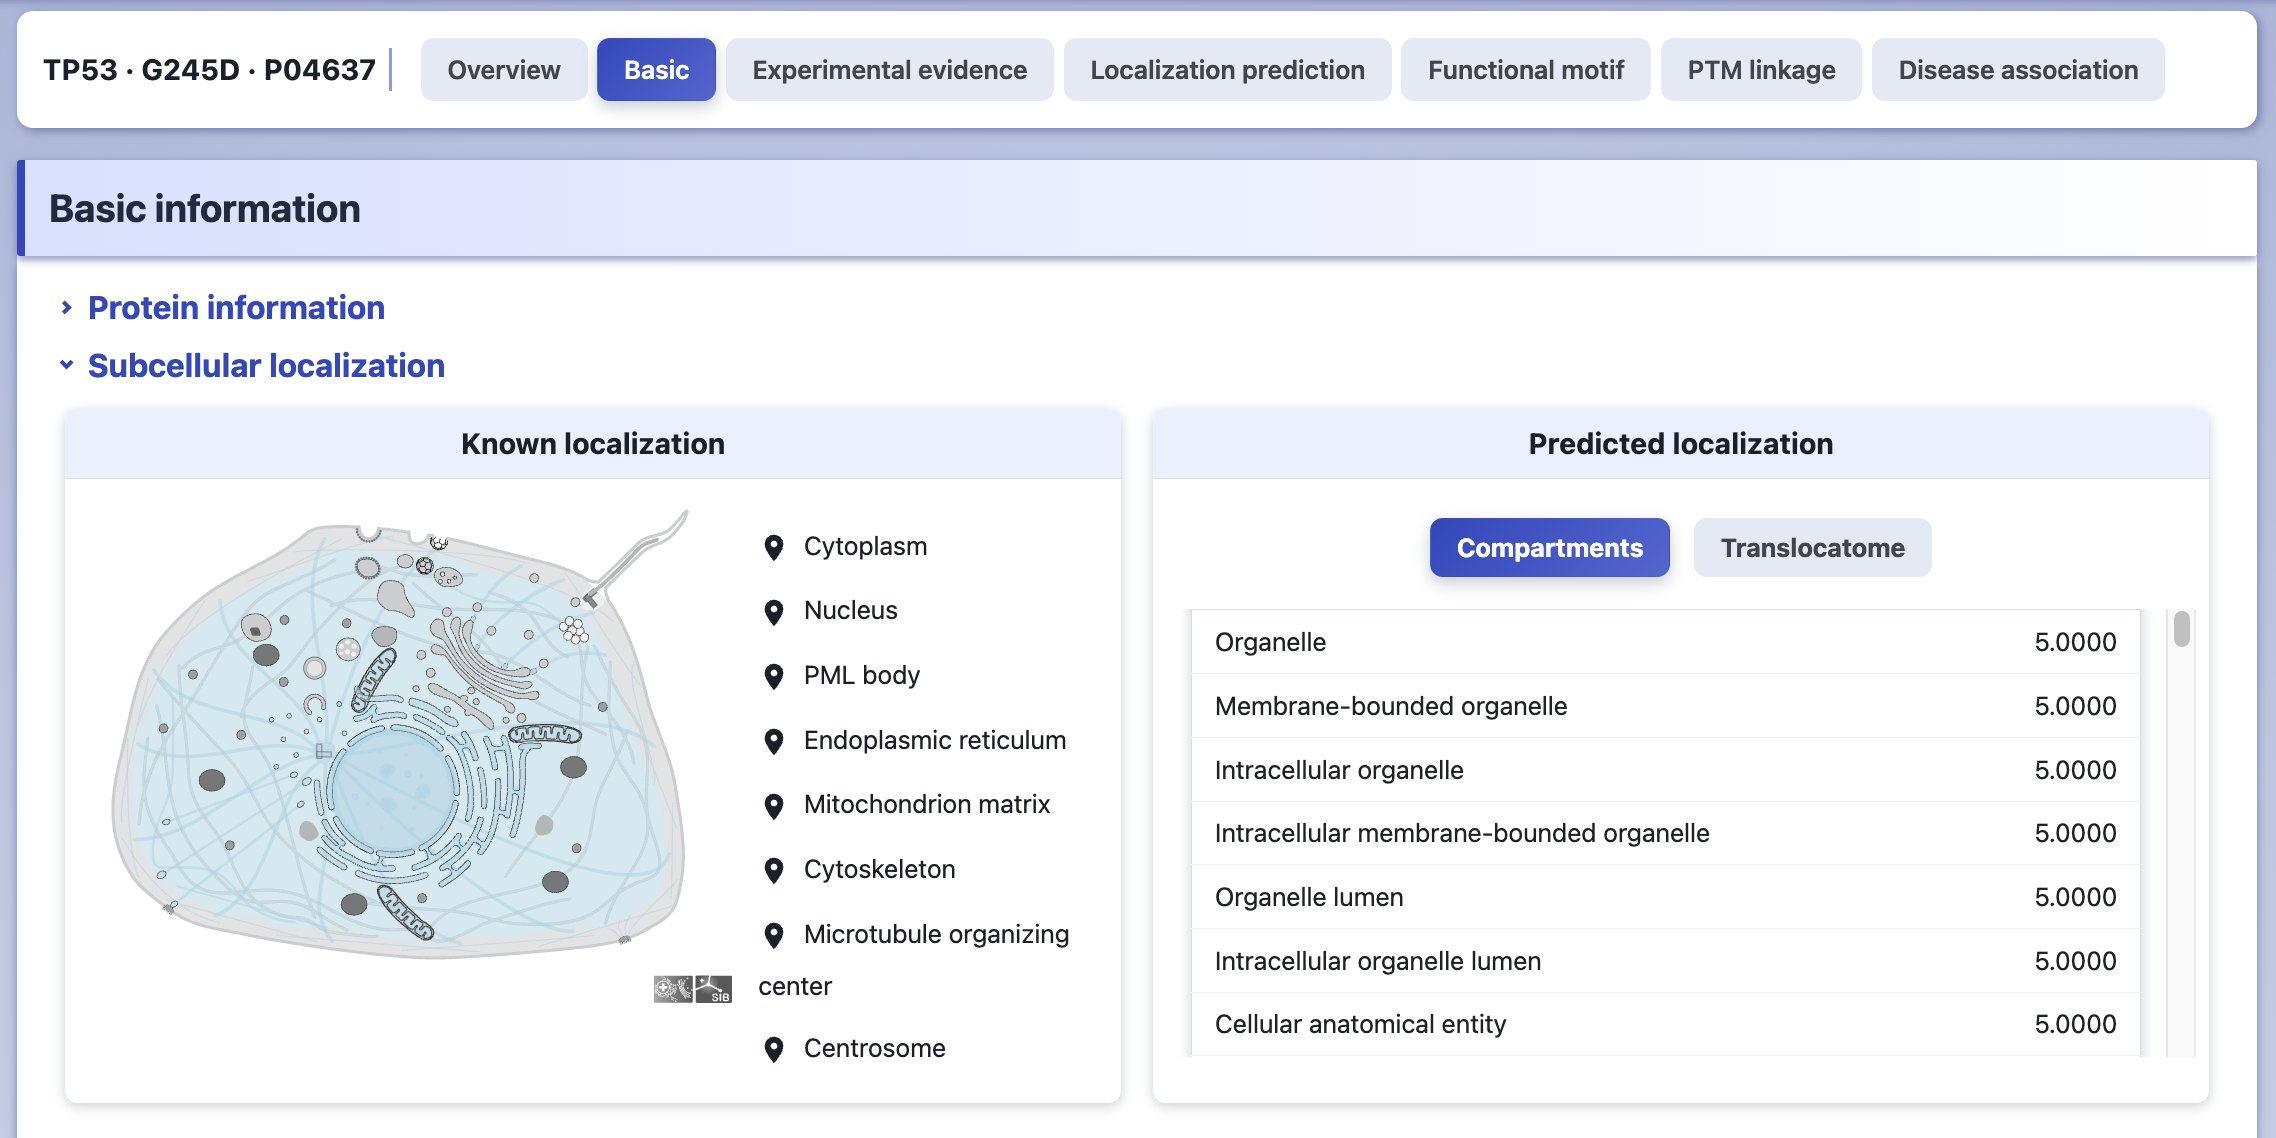The height and width of the screenshot is (1138, 2276).
Task: Click the PML body location pin icon
Action: 773,677
